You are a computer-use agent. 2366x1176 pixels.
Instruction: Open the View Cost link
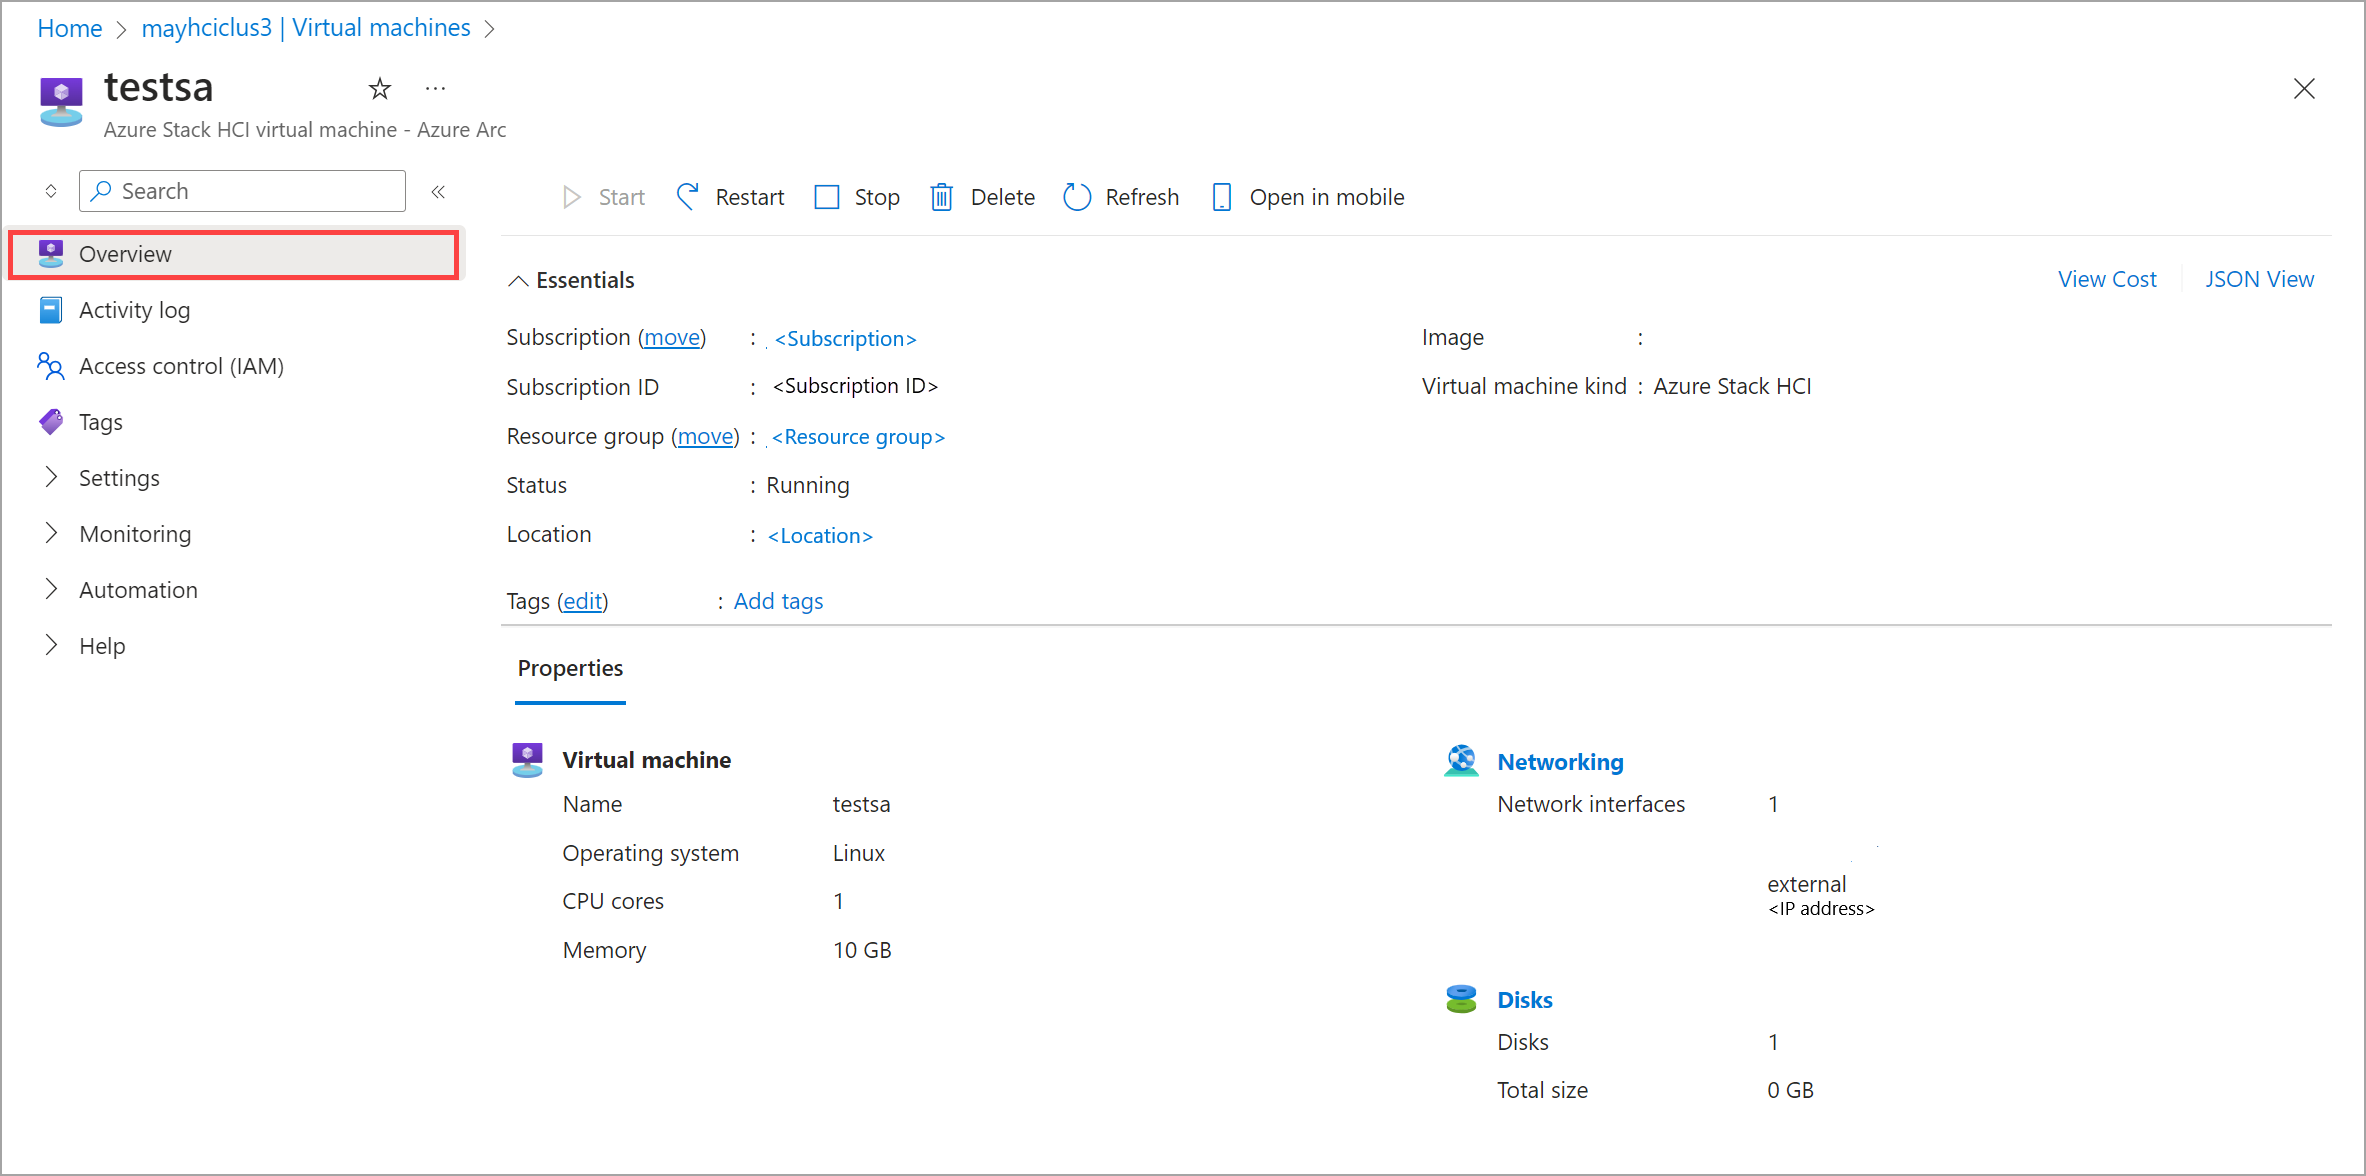point(2107,279)
